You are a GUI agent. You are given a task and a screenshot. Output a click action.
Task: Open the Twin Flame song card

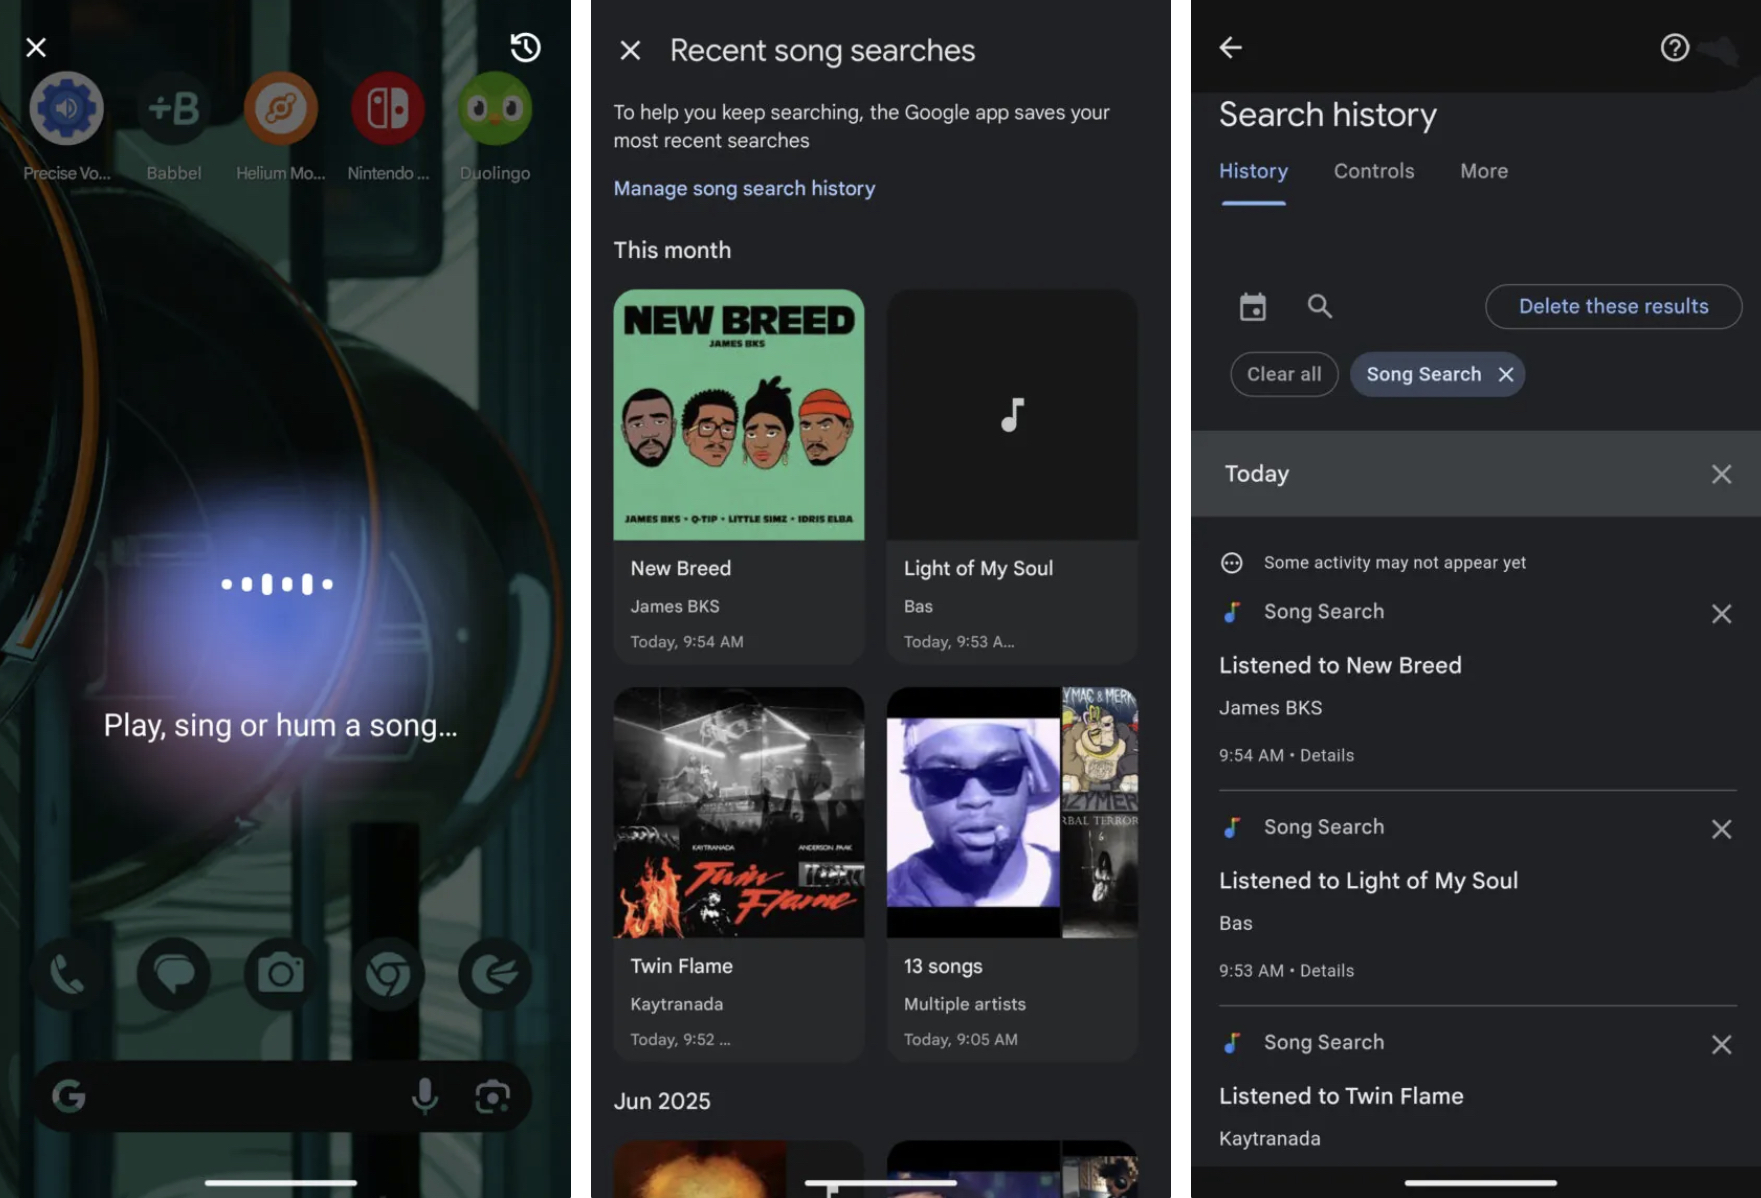[739, 874]
